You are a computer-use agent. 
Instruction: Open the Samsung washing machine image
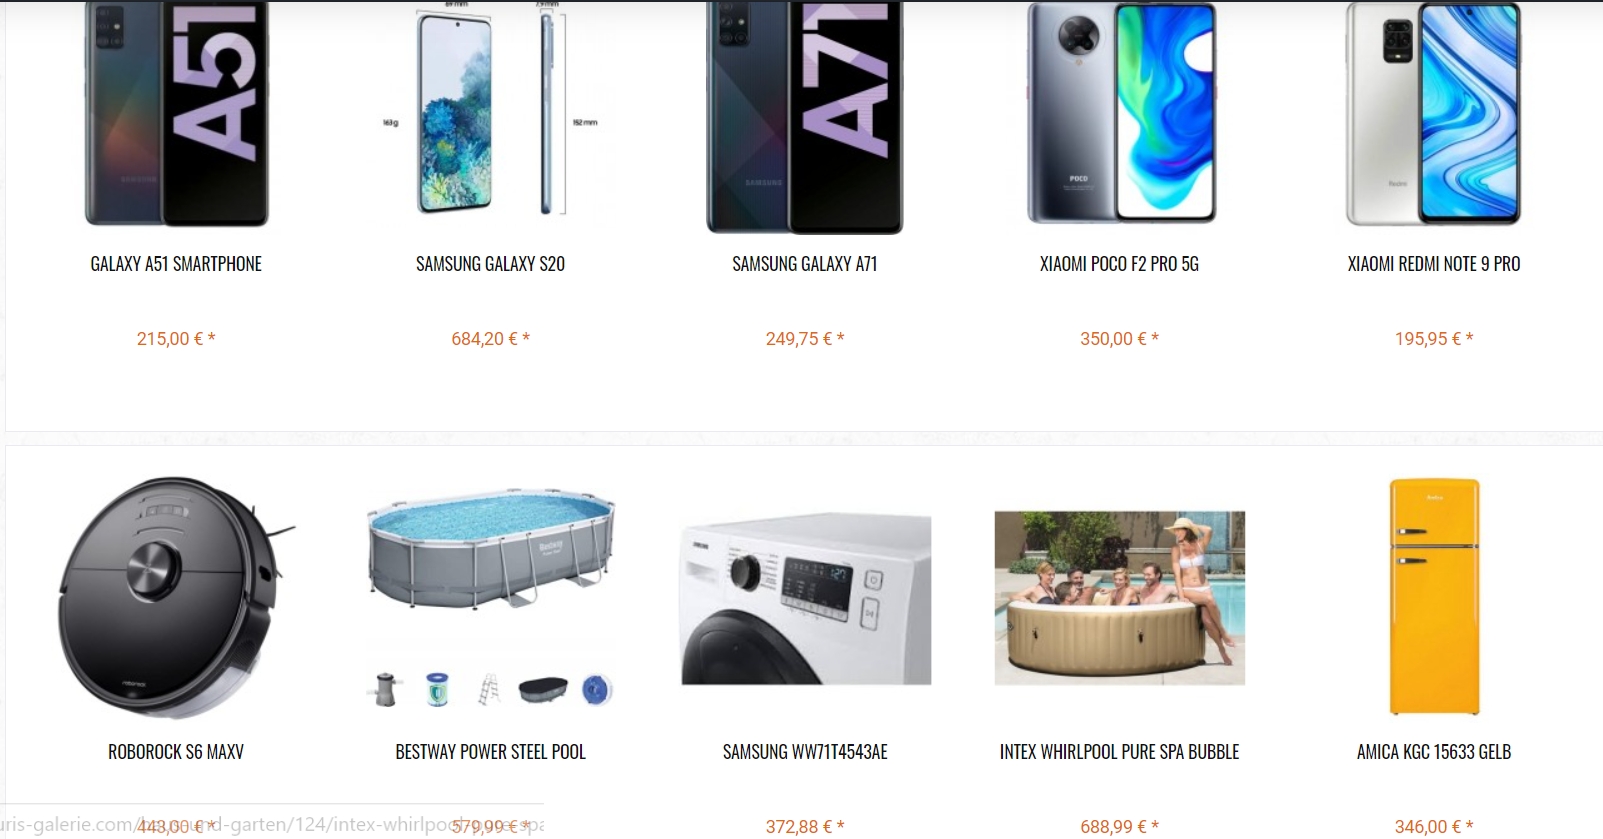(x=806, y=599)
